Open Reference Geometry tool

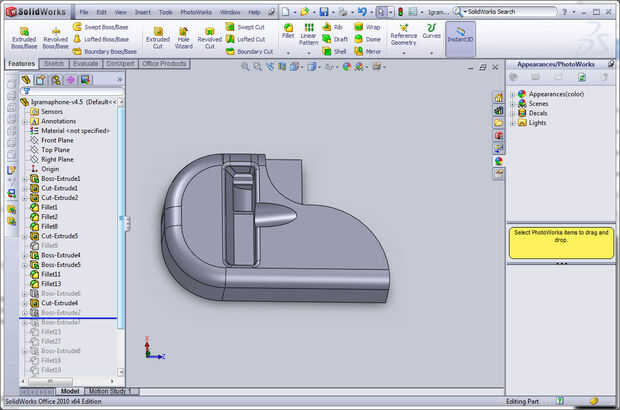click(x=403, y=36)
